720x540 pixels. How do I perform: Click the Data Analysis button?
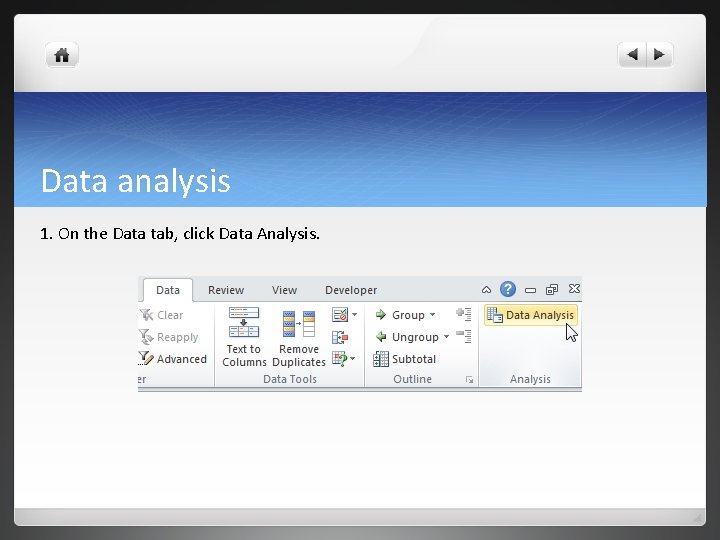[531, 315]
